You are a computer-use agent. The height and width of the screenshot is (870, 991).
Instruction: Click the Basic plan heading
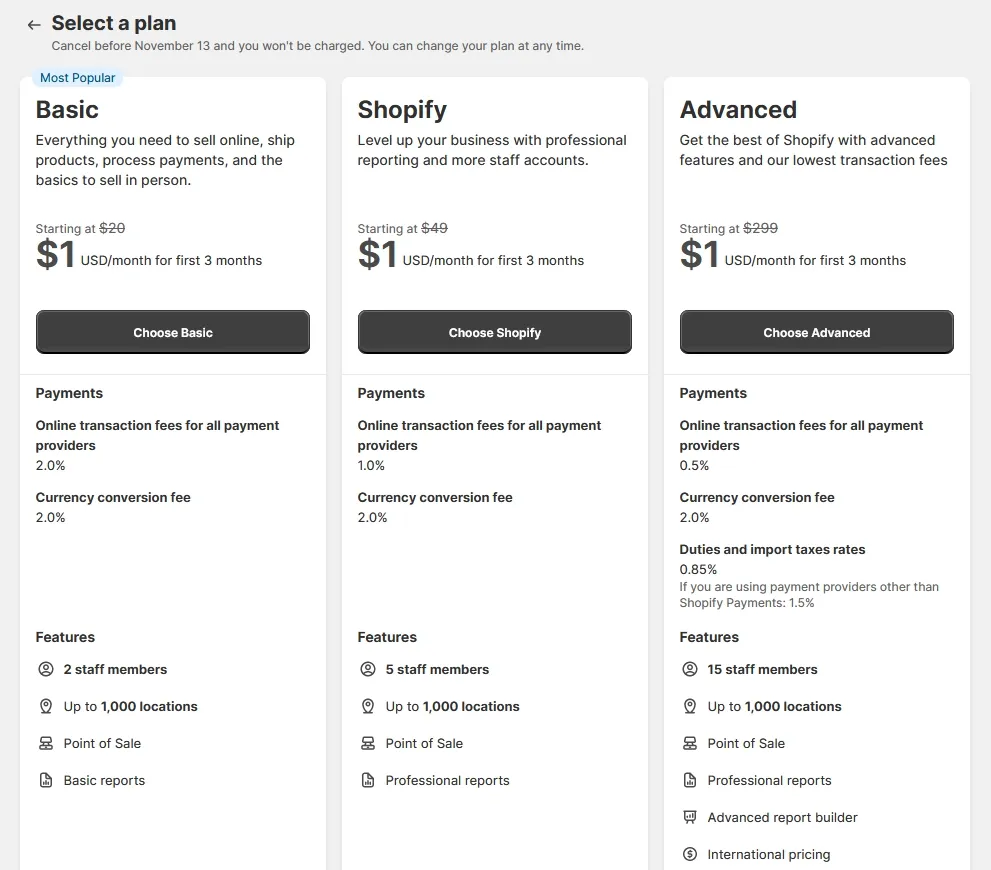(x=67, y=110)
